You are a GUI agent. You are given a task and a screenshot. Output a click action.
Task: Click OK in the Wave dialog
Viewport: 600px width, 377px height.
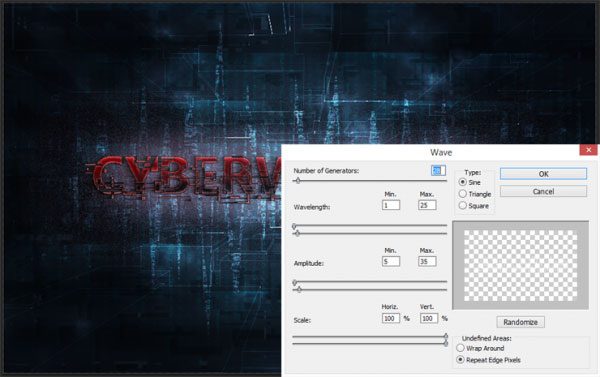click(543, 174)
